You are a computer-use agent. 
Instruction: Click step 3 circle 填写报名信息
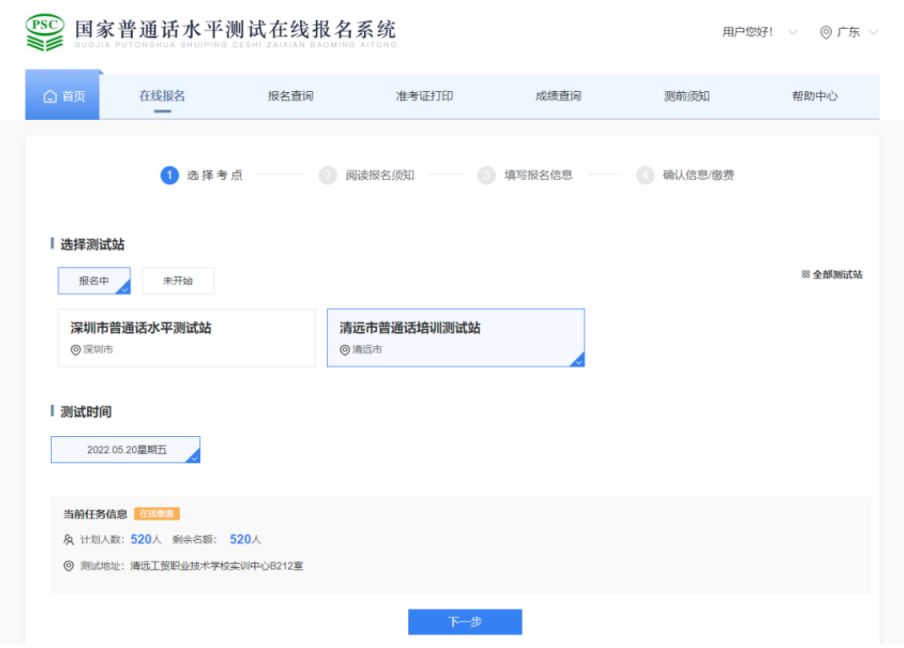(x=487, y=175)
